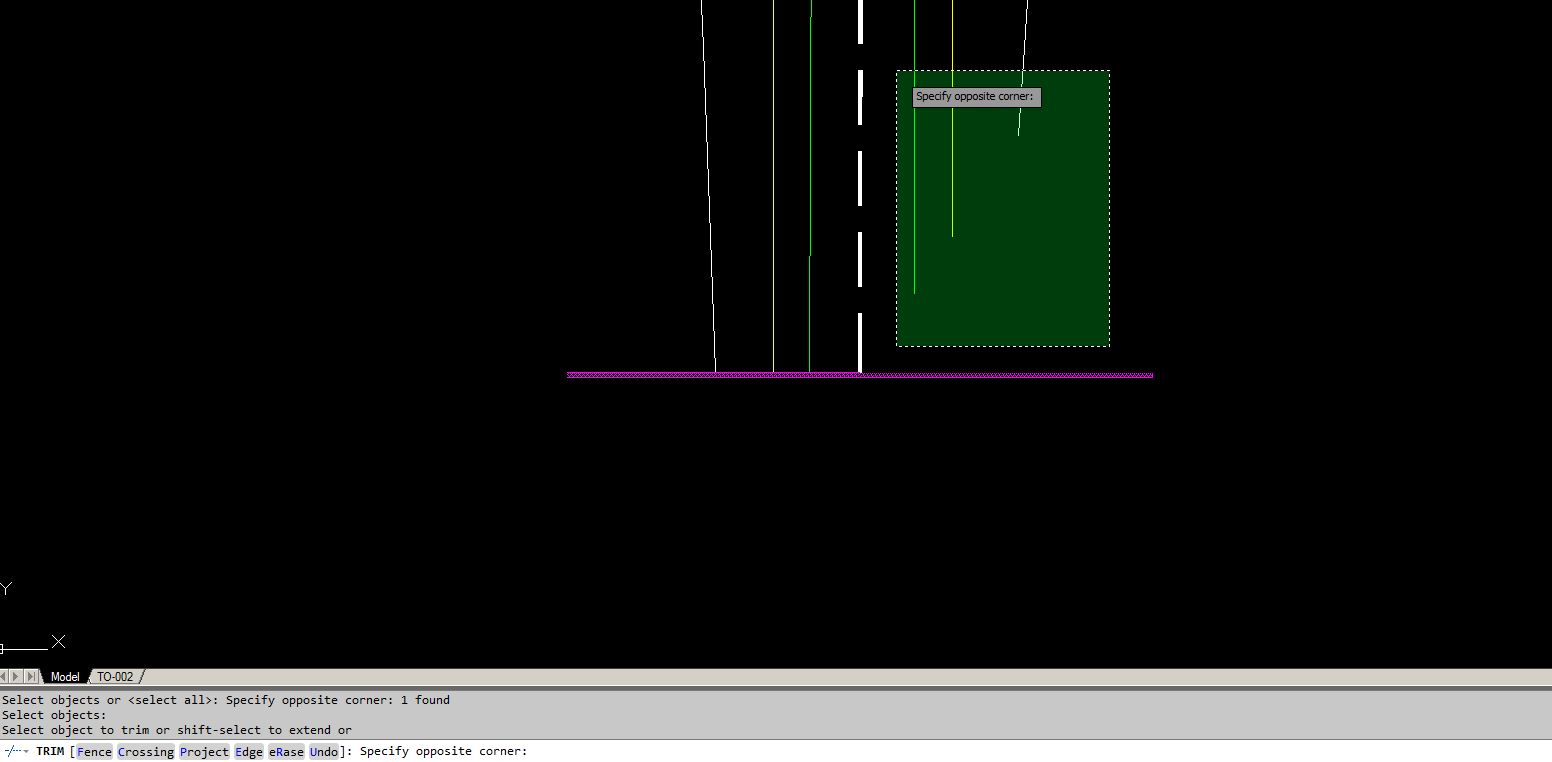
Task: Click the history line ending '1 found'
Action: (226, 700)
